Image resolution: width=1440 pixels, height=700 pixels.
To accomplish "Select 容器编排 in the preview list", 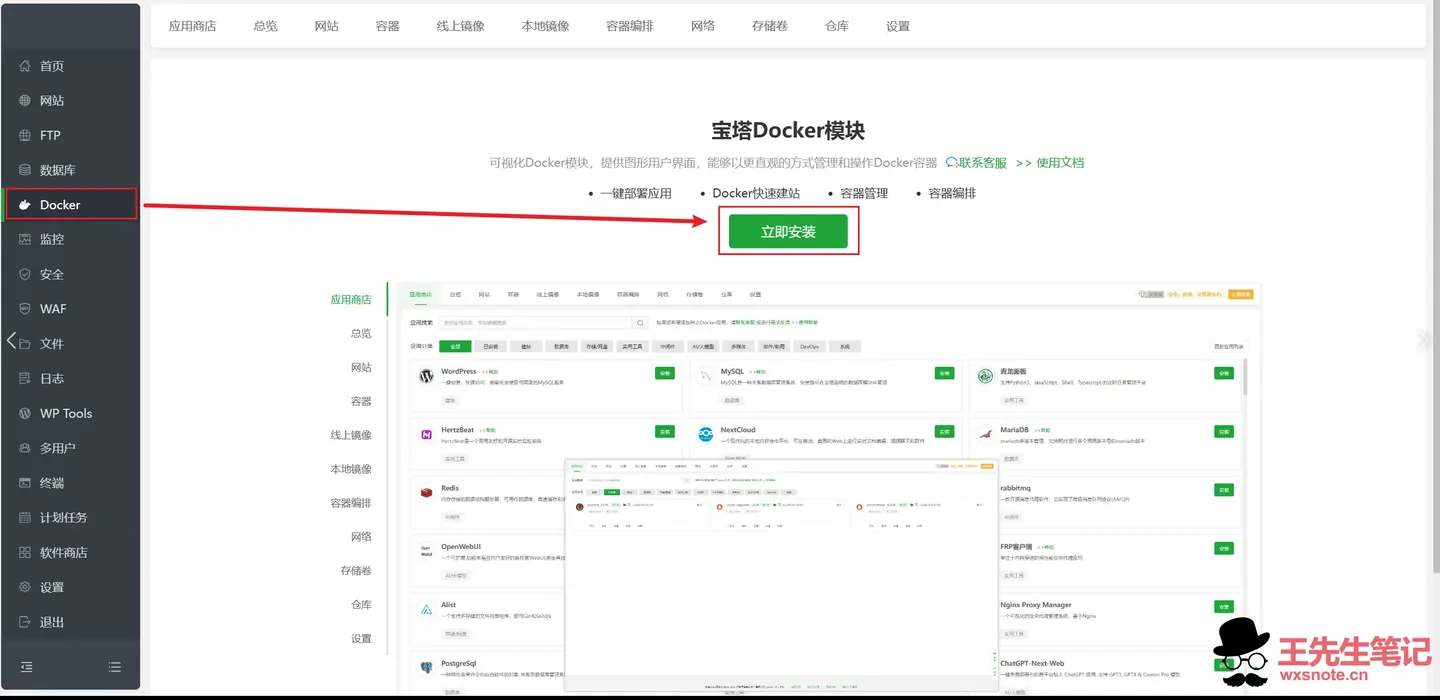I will [351, 503].
